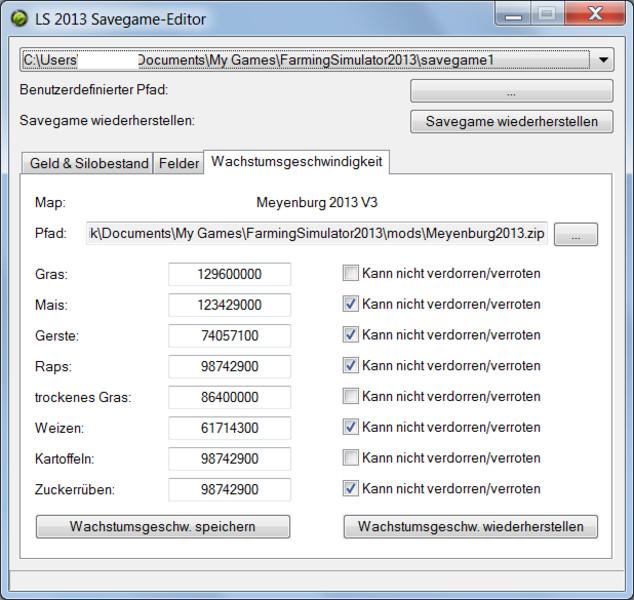Tick the Kartoffeln cannot wither checkbox

351,458
